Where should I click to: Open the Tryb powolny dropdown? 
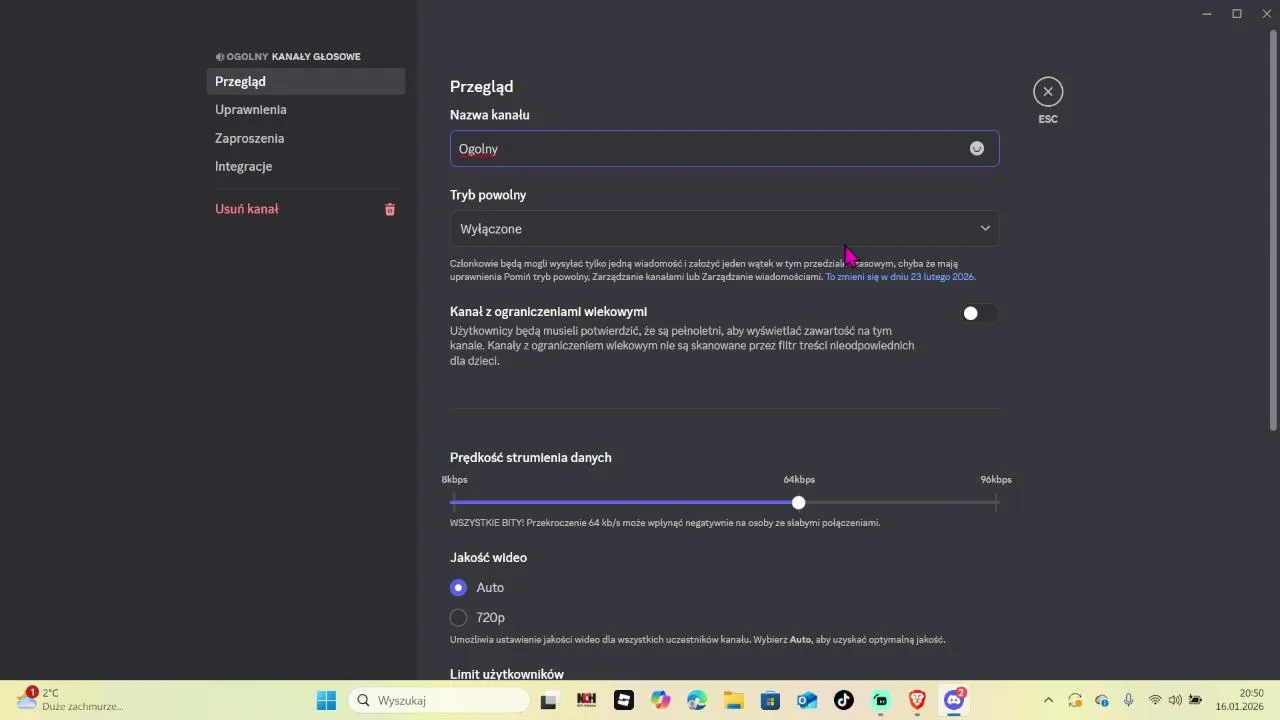coord(724,229)
